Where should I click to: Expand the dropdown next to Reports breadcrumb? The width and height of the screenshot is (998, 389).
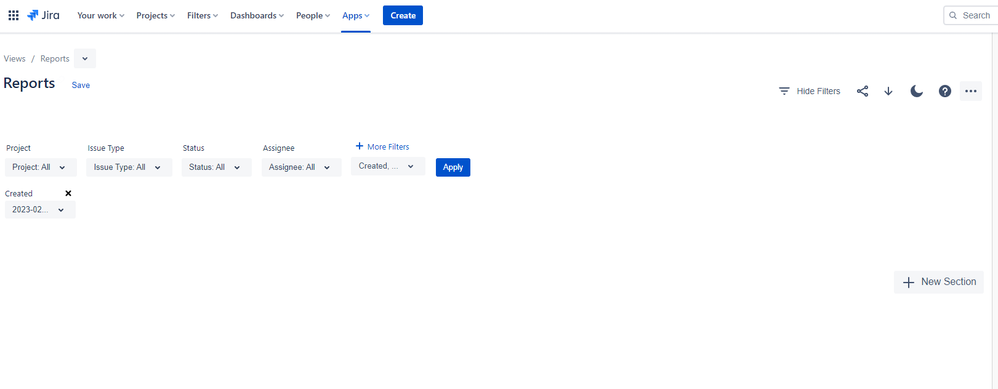click(85, 59)
